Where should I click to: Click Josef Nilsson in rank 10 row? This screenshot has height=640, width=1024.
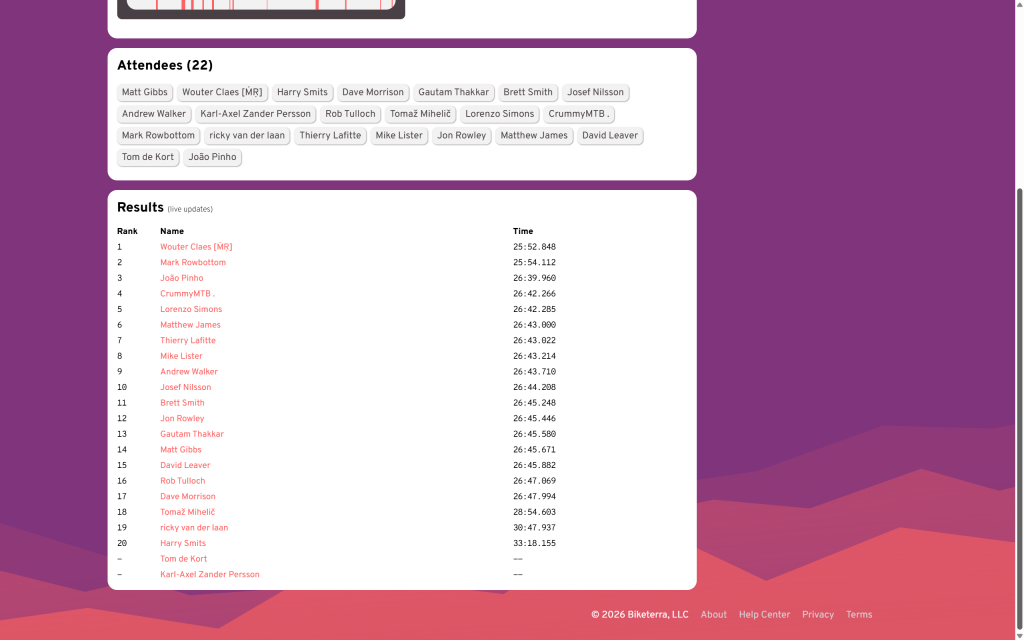click(x=186, y=388)
